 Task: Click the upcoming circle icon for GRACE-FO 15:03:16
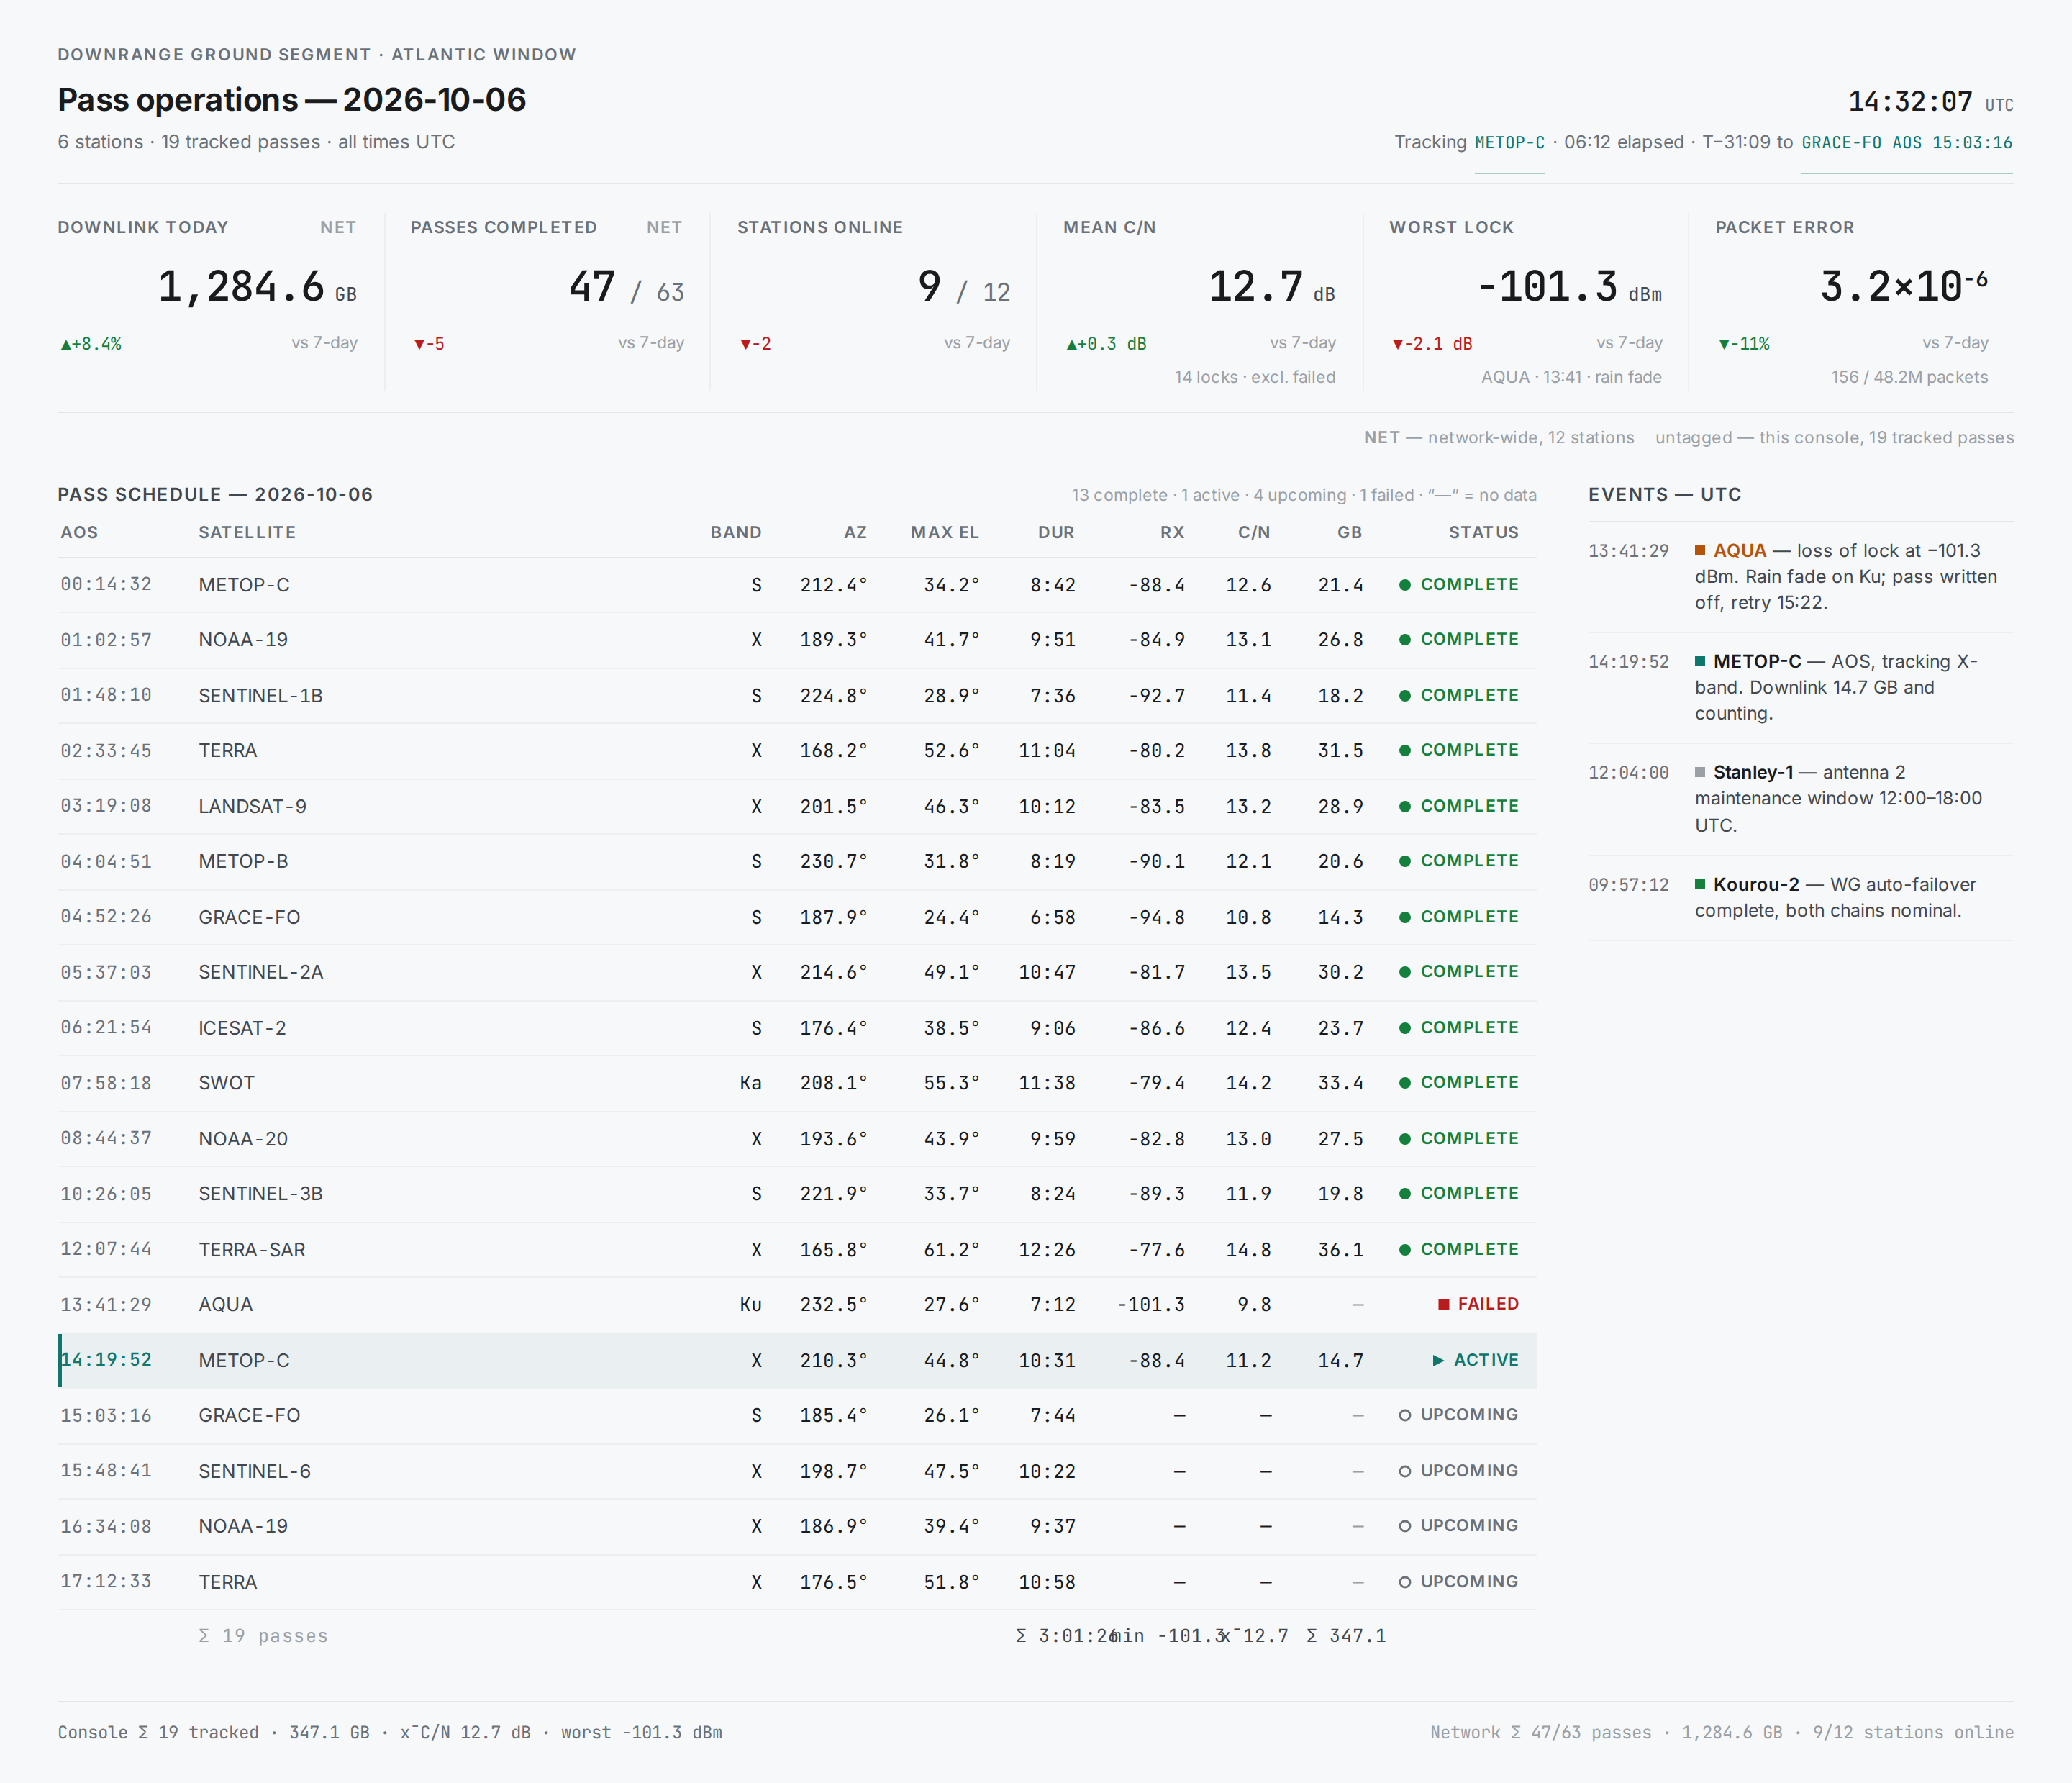pyautogui.click(x=1405, y=1415)
